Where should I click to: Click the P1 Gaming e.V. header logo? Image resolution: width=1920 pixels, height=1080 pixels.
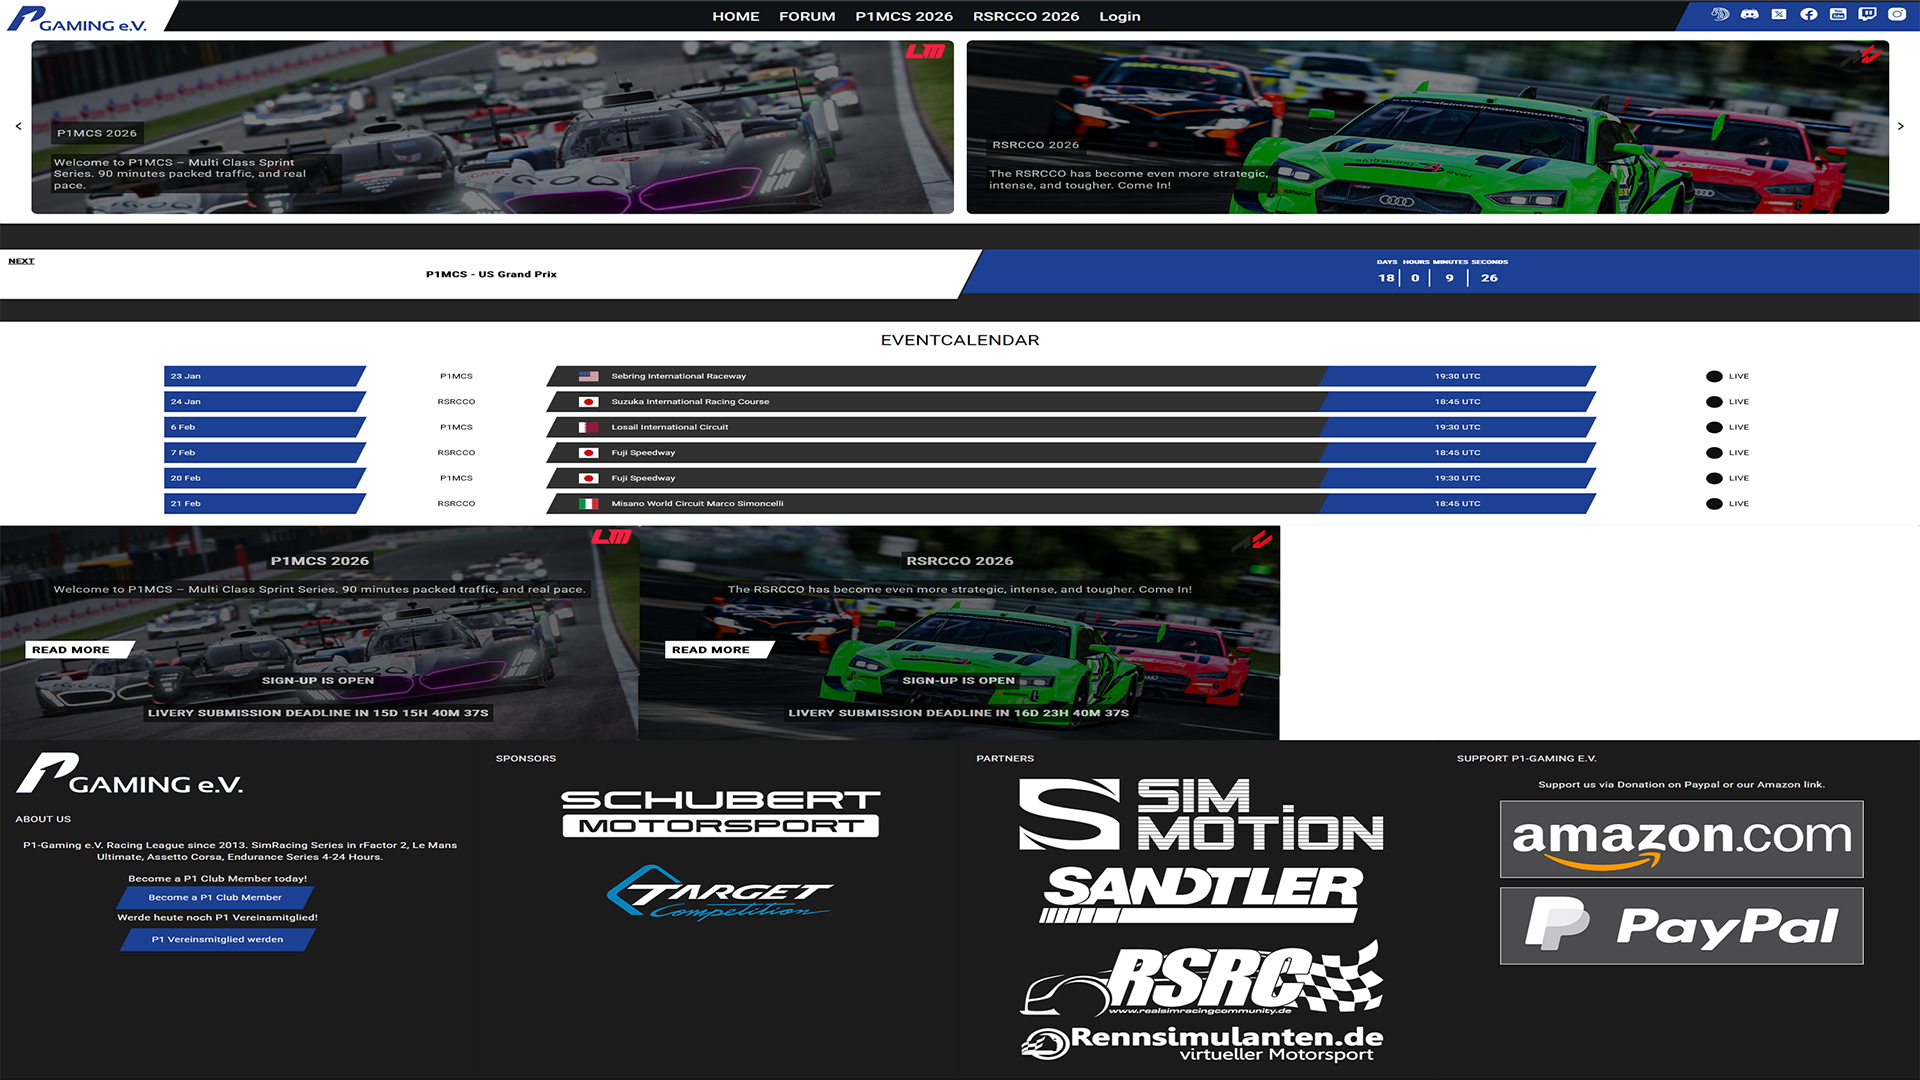(x=78, y=18)
